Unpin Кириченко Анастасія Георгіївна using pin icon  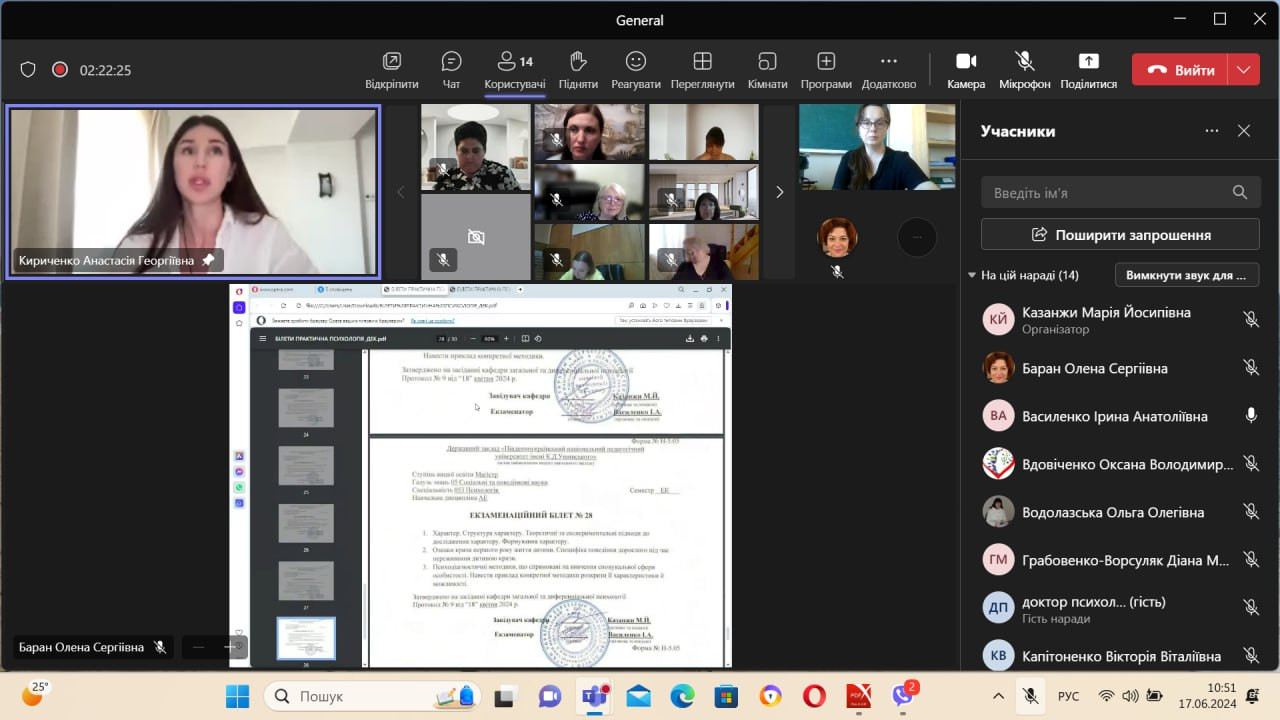208,260
